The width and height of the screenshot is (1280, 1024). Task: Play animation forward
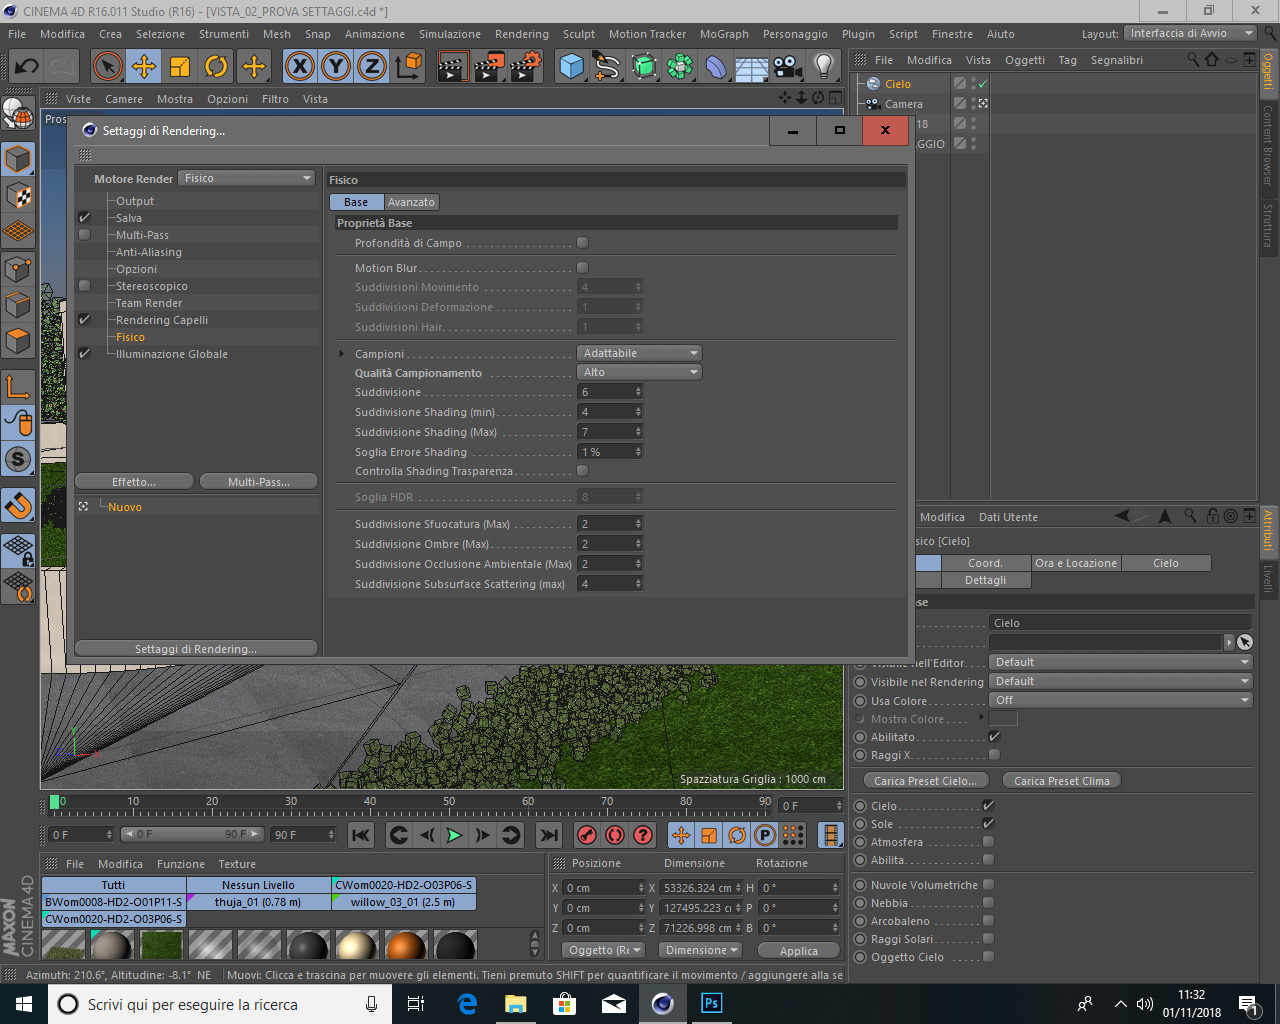point(454,835)
